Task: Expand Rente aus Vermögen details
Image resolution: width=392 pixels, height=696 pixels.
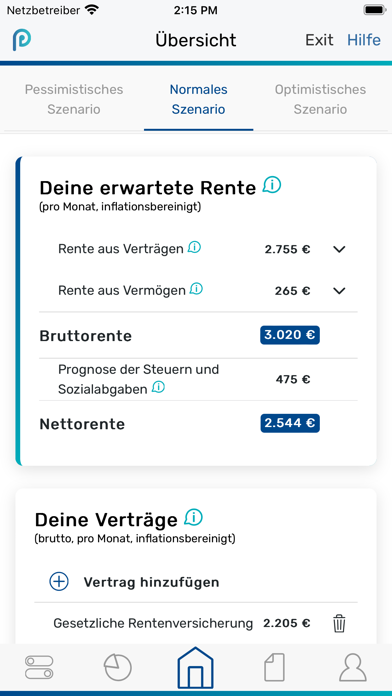Action: (339, 291)
